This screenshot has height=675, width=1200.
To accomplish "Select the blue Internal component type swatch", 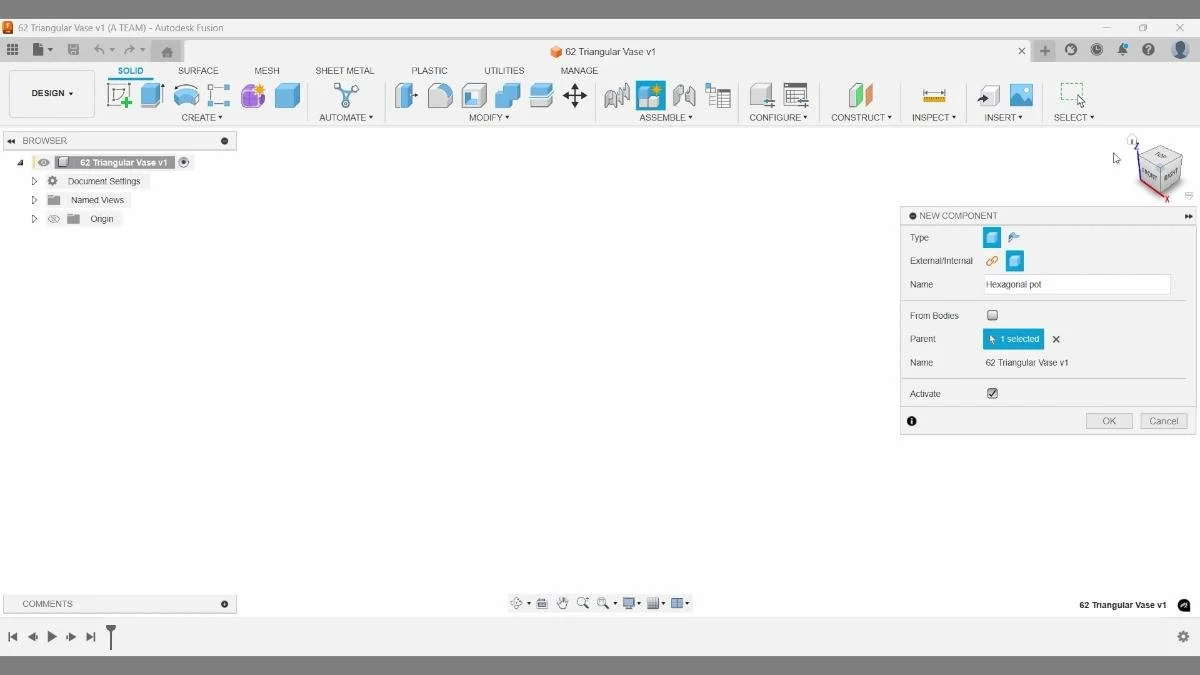I will click(x=1014, y=260).
